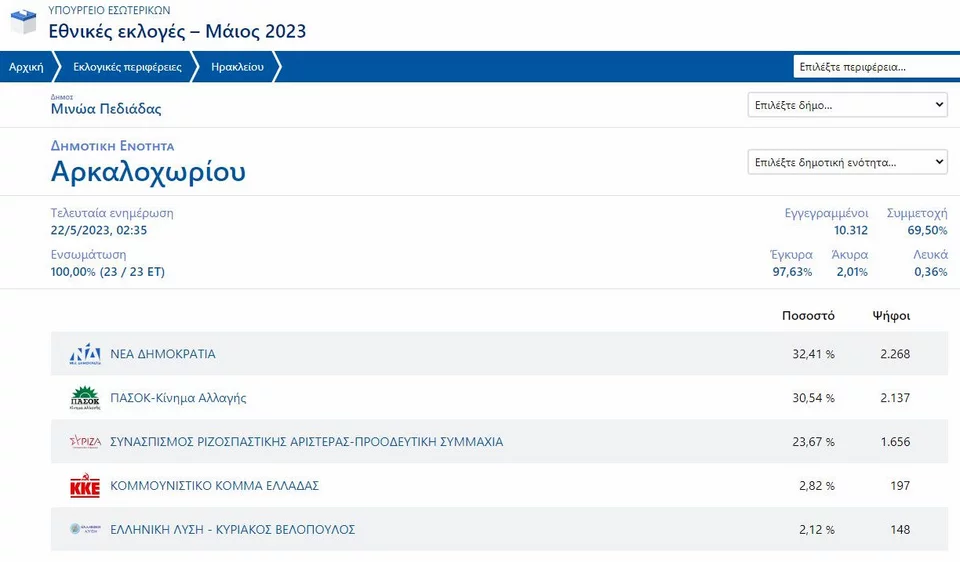Expand the Επιλέξτε δημοτική ενότητα dropdown
This screenshot has height=562, width=960.
click(x=847, y=162)
